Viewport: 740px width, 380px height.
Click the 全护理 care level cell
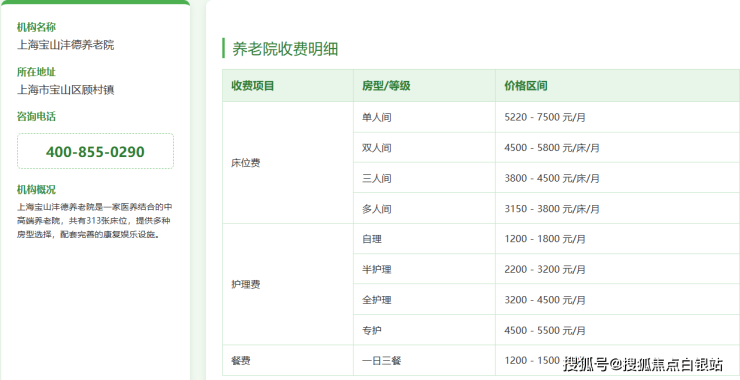pyautogui.click(x=424, y=300)
